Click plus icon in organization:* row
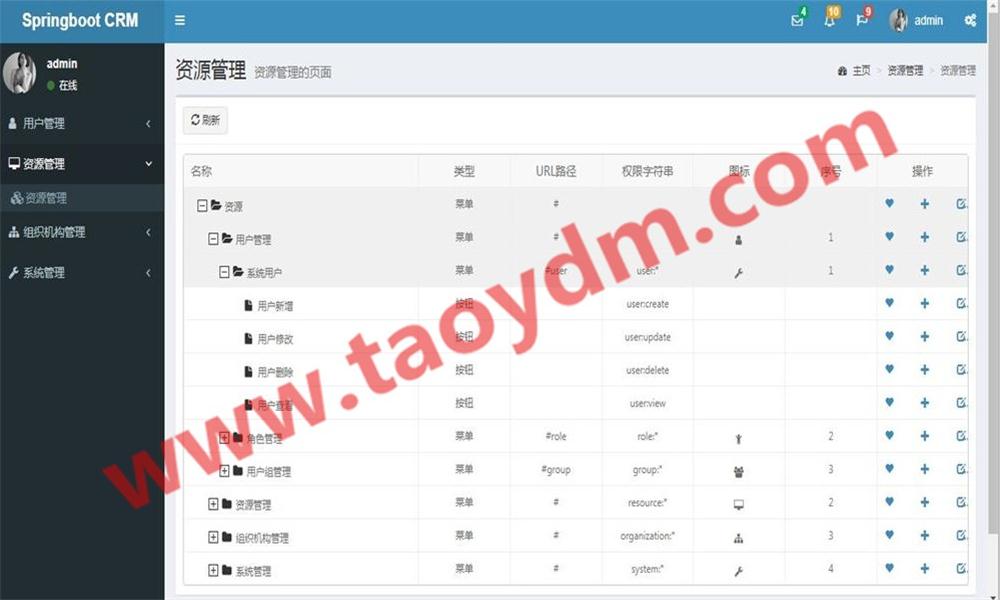The image size is (1000, 600). (x=924, y=536)
